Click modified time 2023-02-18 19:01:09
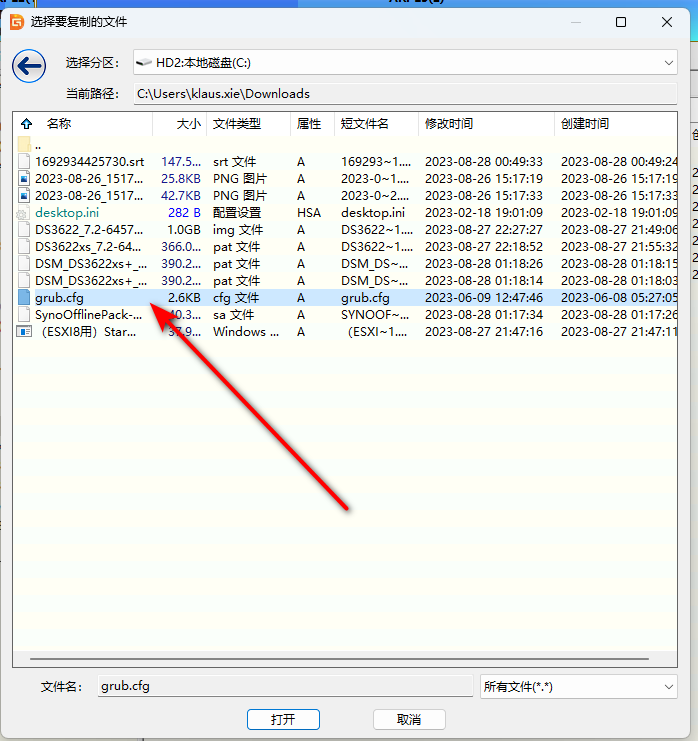The height and width of the screenshot is (741, 698). 484,213
